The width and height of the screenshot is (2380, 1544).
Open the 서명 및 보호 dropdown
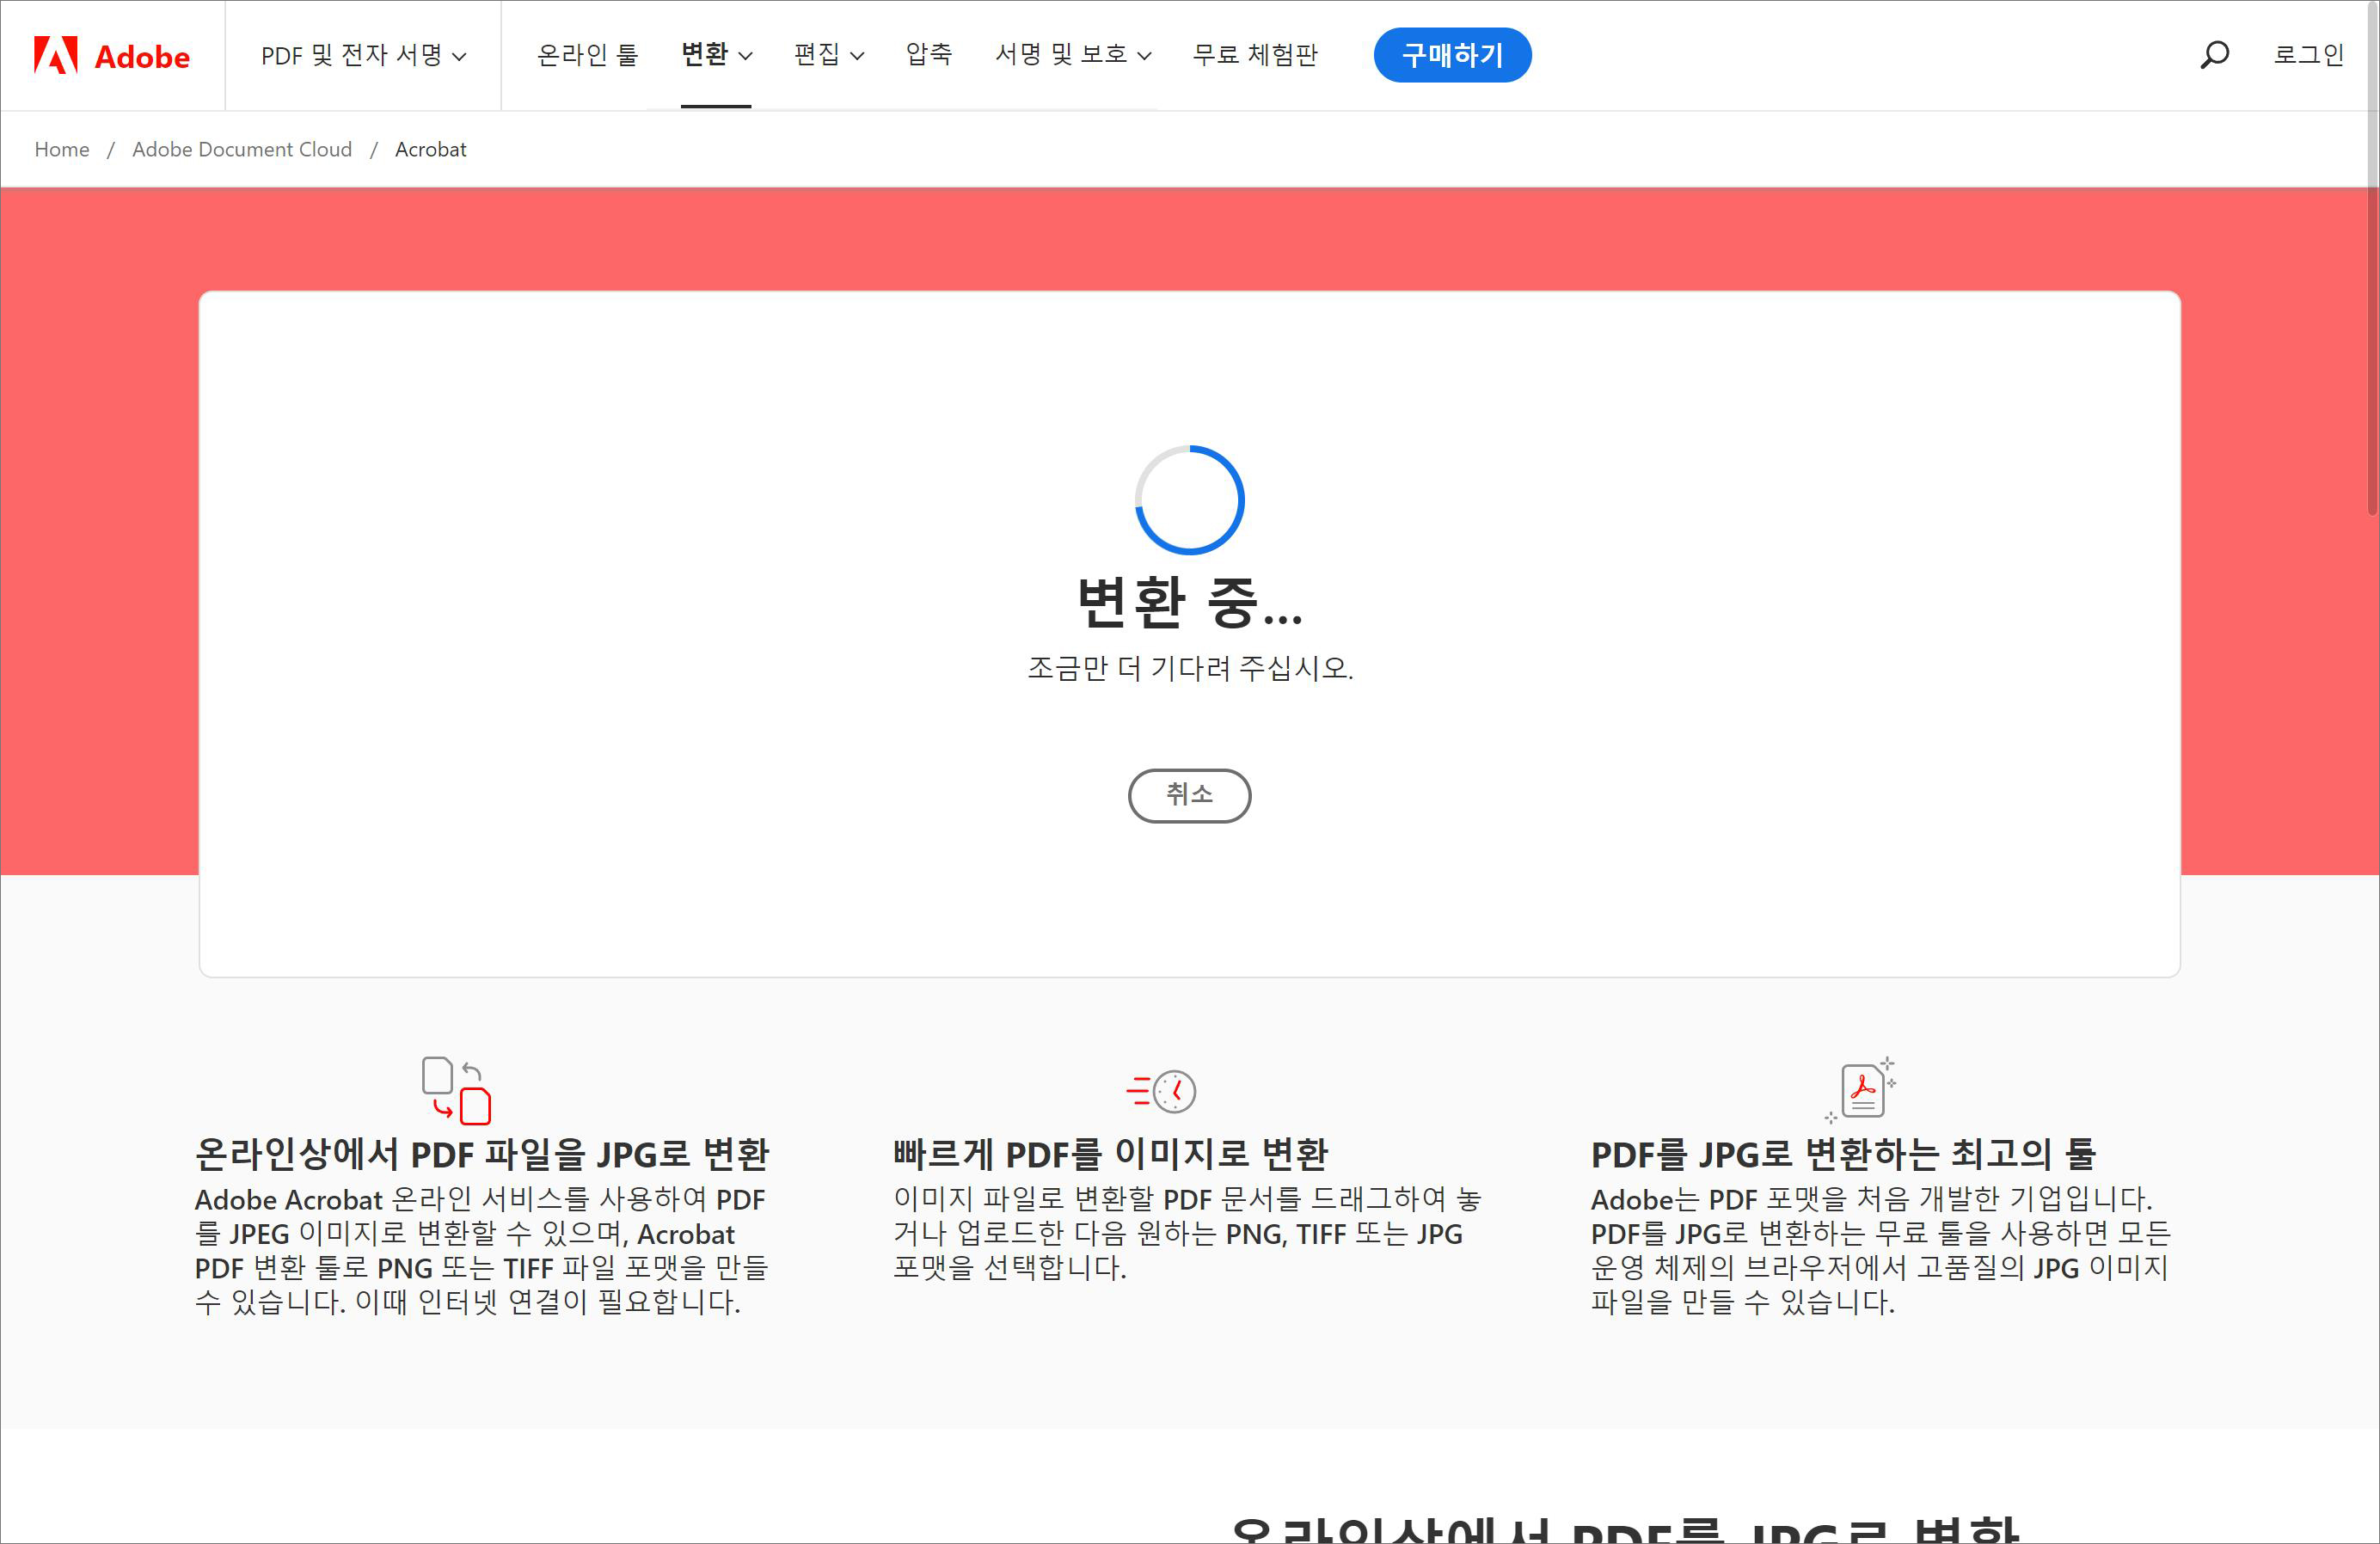1072,55
